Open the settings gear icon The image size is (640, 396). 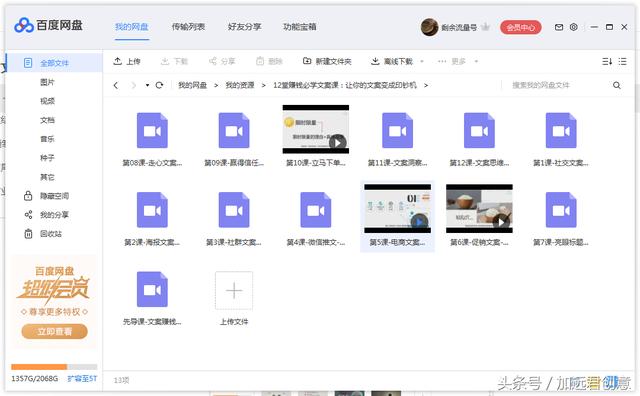click(x=573, y=27)
